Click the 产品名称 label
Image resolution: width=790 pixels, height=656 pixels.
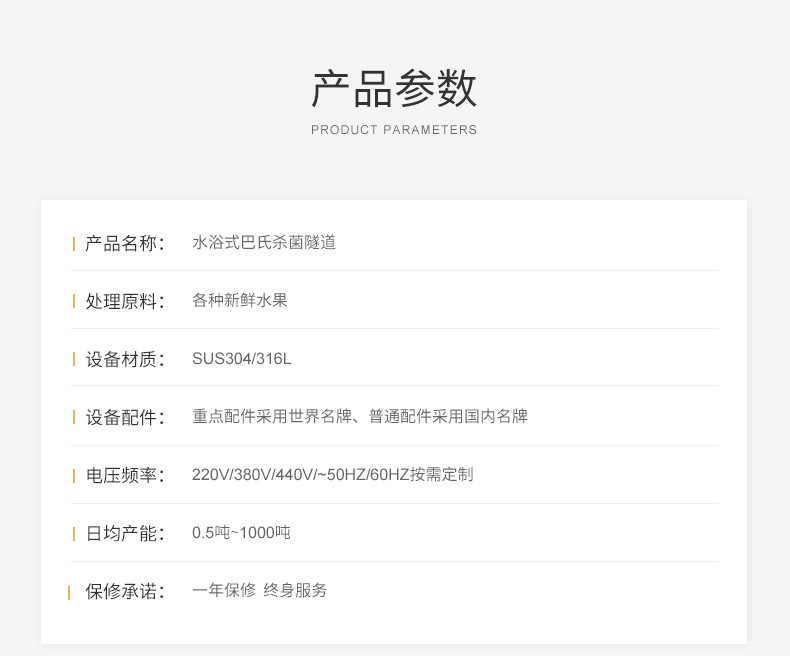coord(125,243)
